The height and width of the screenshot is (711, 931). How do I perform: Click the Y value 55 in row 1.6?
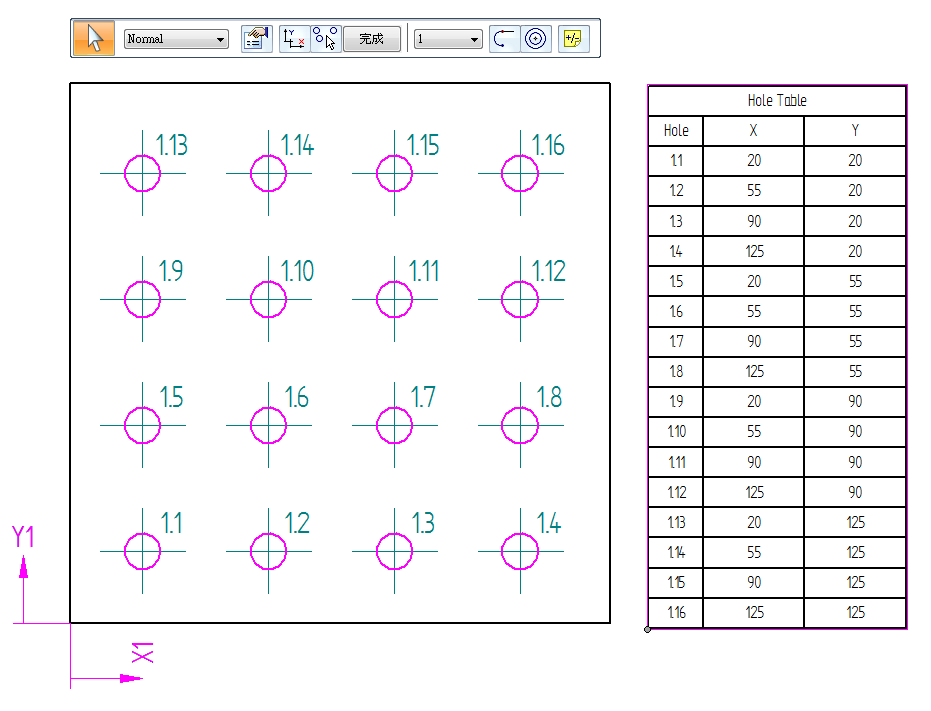point(855,311)
